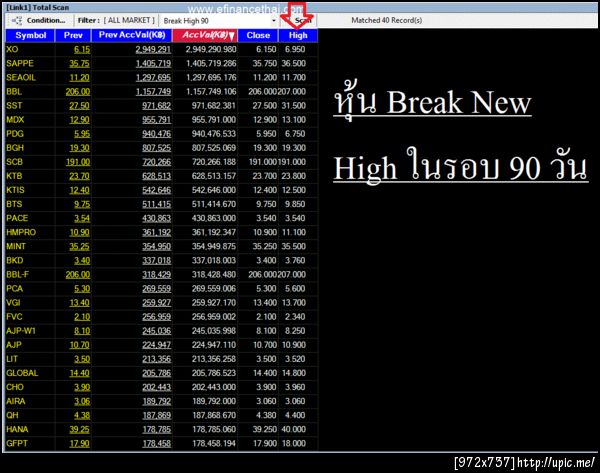Click SST High value 31.500
Image resolution: width=600 pixels, height=473 pixels.
[x=293, y=106]
